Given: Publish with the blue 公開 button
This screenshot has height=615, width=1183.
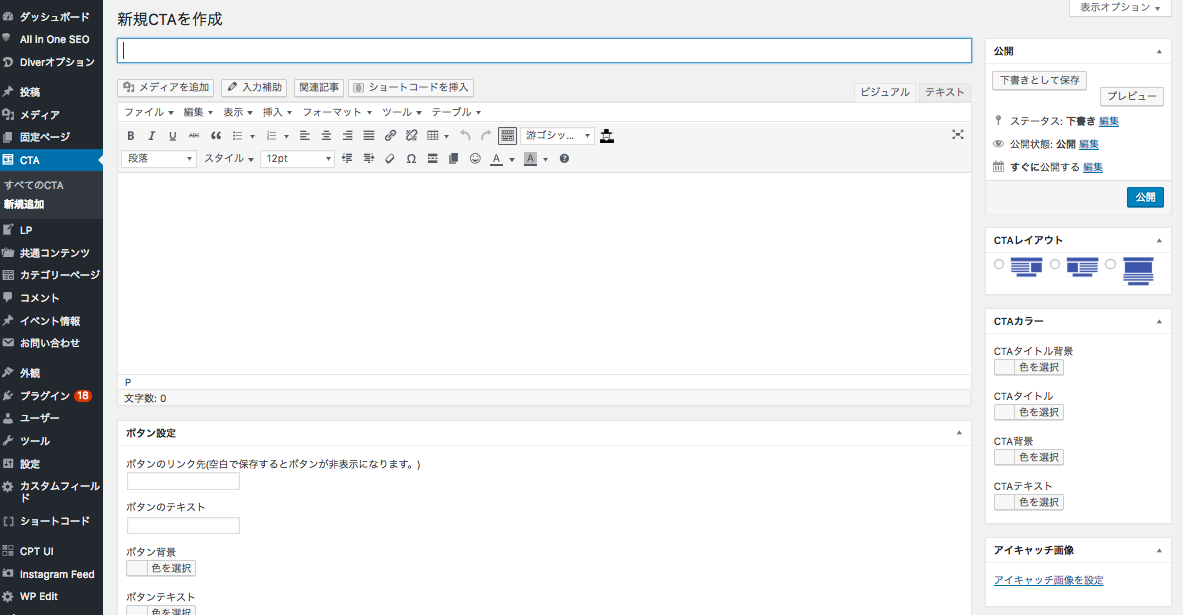Looking at the screenshot, I should click(1145, 197).
